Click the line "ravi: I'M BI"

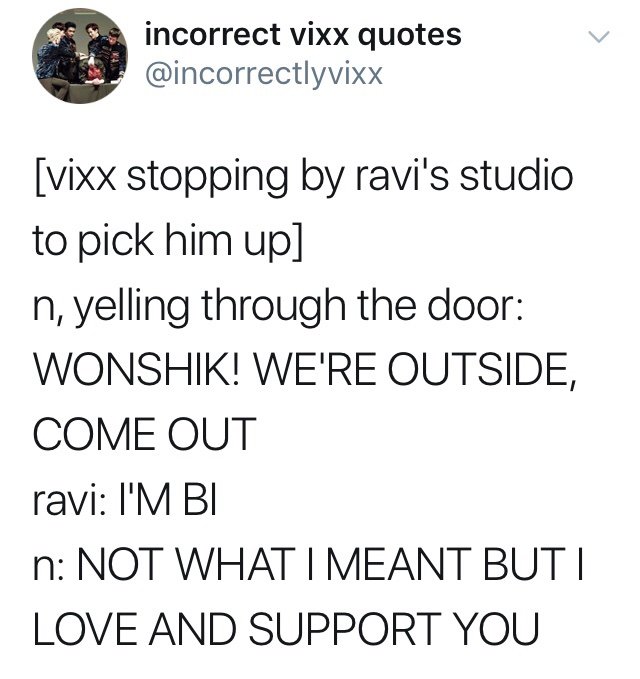pos(125,498)
